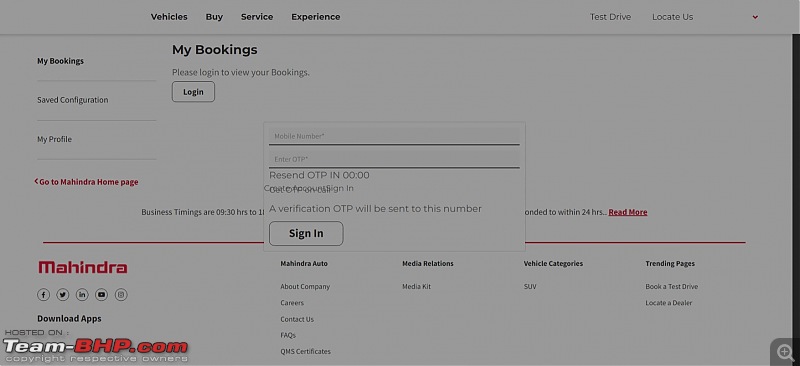Open QMS Certificates footer link

[x=305, y=351]
